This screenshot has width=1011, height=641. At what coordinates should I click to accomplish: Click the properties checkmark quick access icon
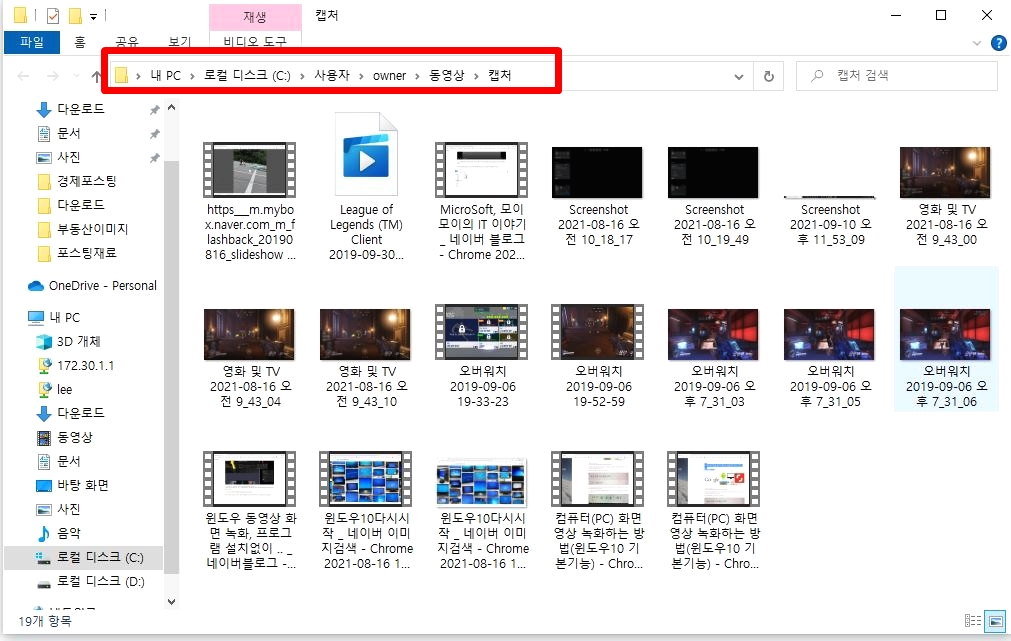(53, 15)
